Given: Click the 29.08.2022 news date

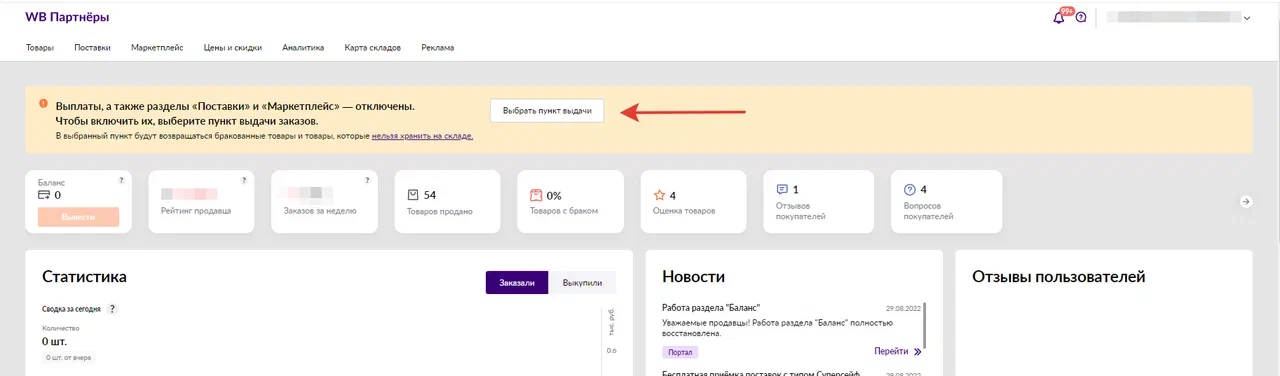Looking at the screenshot, I should pyautogui.click(x=903, y=309).
